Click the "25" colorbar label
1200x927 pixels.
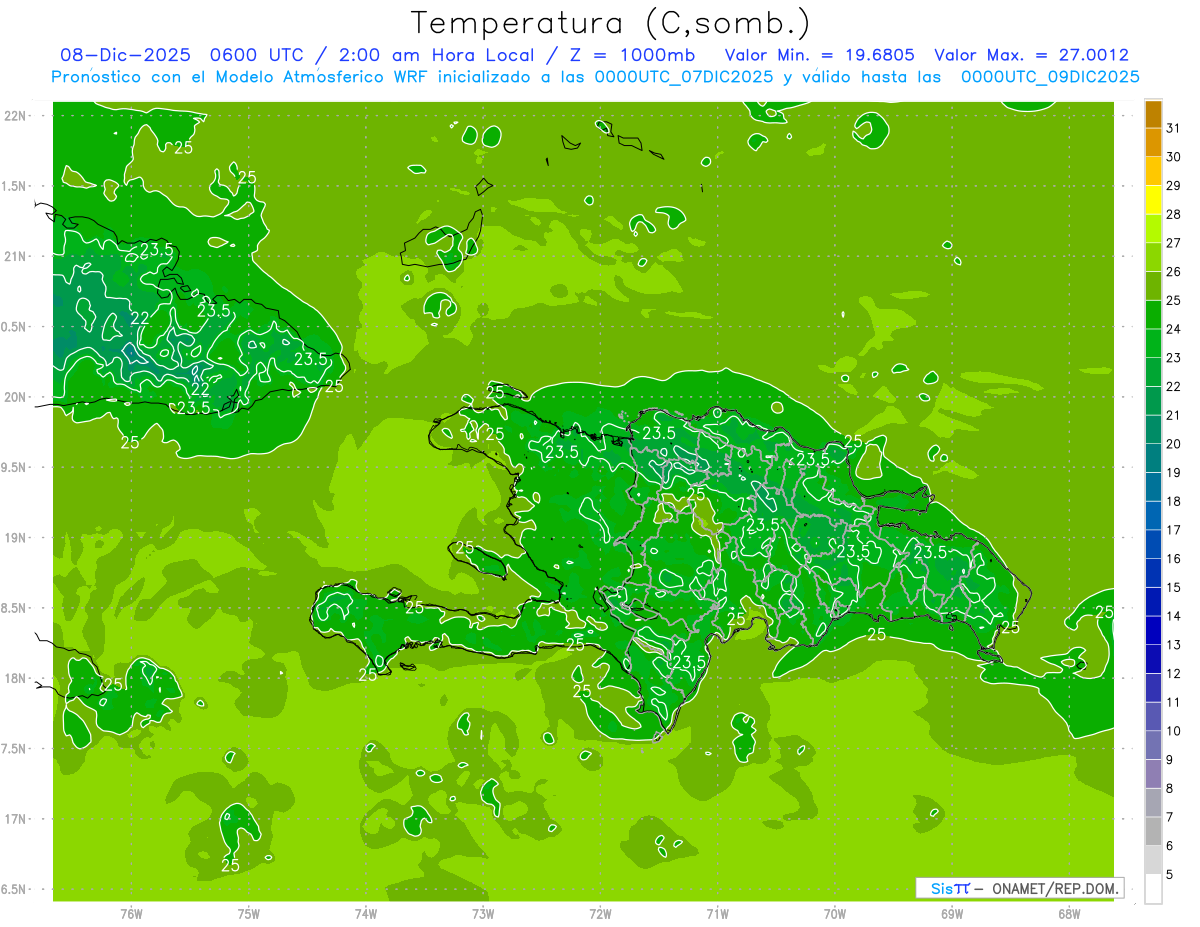(1174, 300)
